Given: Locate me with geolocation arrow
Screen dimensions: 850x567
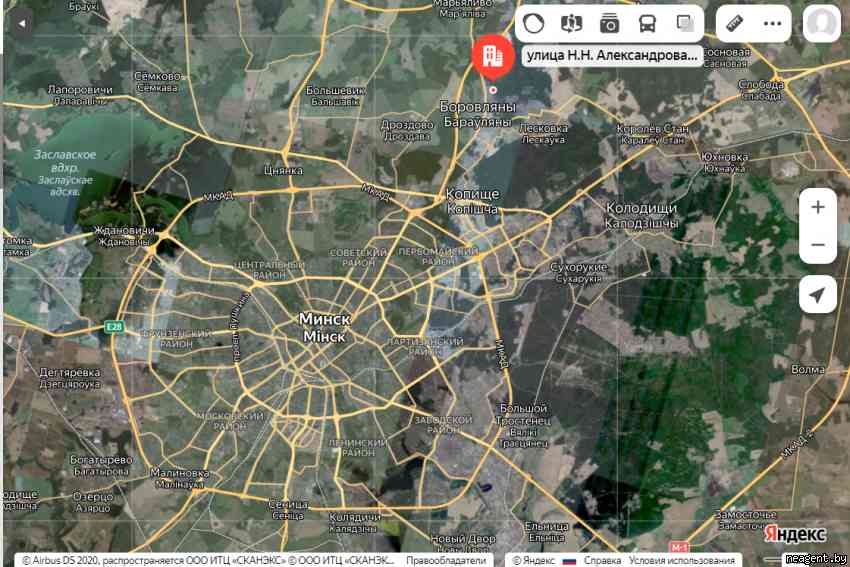Looking at the screenshot, I should coord(818,295).
